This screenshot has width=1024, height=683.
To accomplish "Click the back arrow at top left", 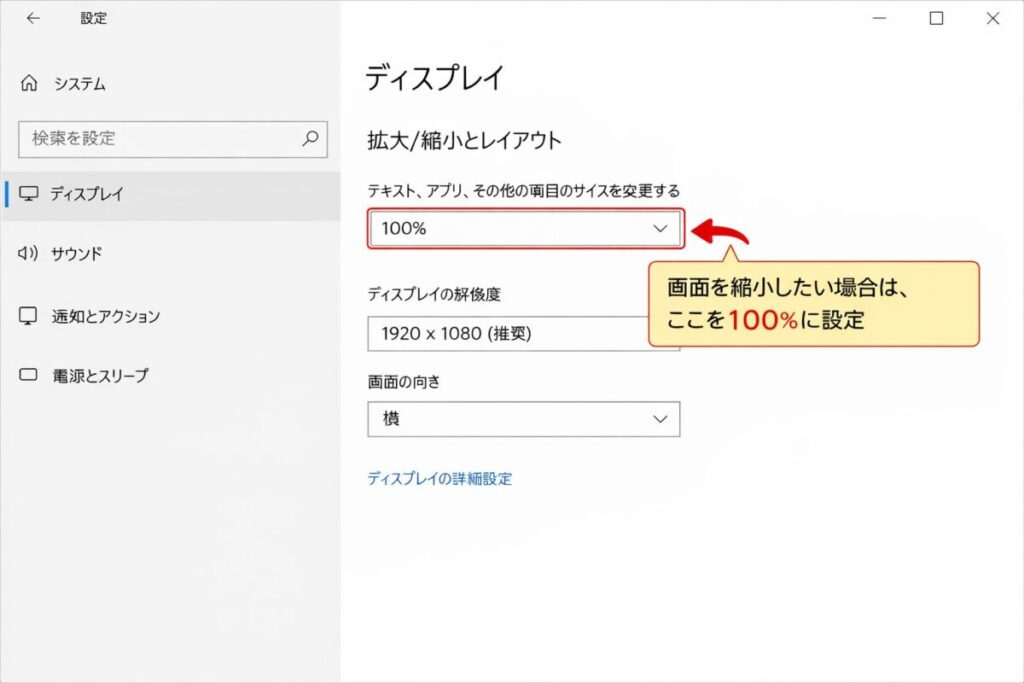I will pos(33,17).
